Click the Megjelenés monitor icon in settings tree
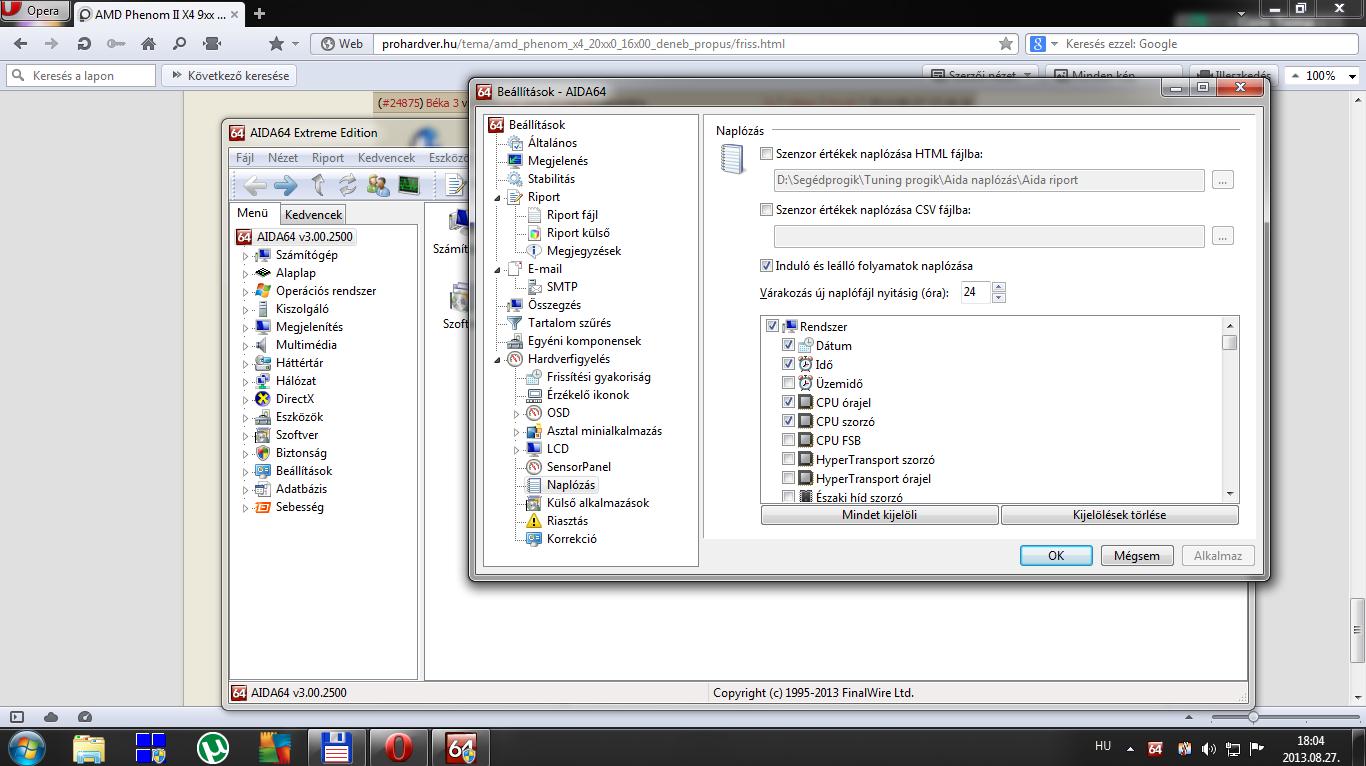This screenshot has width=1366, height=766. [x=515, y=161]
